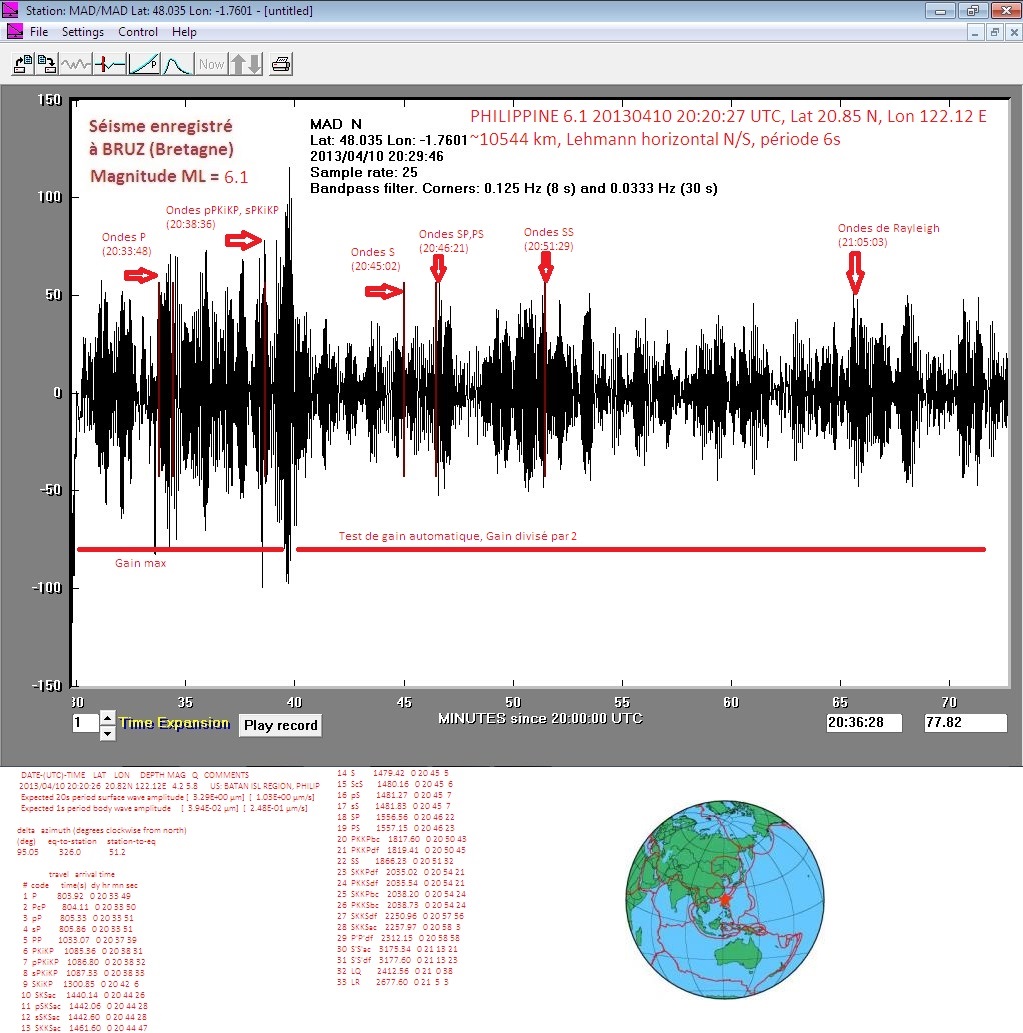Click the open-record-from-file toolbar icon
This screenshot has height=1033, width=1023.
pyautogui.click(x=22, y=65)
